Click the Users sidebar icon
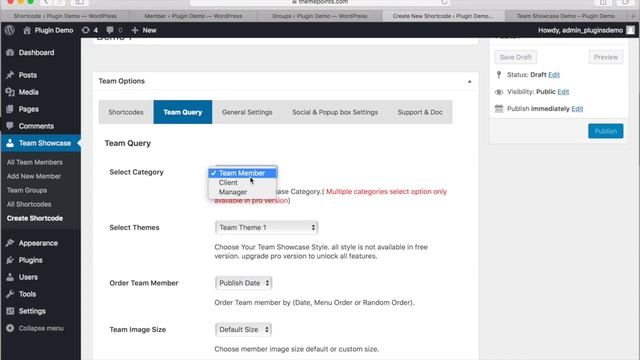The width and height of the screenshot is (640, 360). point(10,277)
